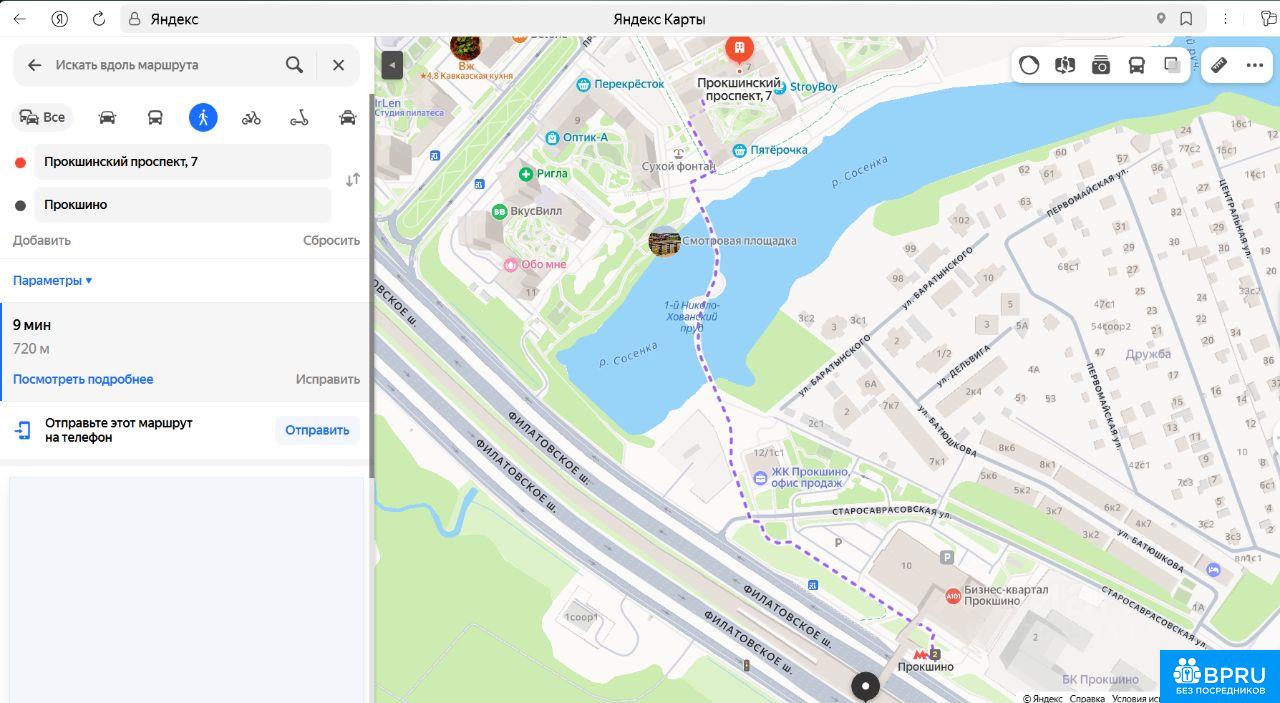Image resolution: width=1280 pixels, height=703 pixels.
Task: Click the Яндекс copyright link on the map
Action: [1044, 698]
